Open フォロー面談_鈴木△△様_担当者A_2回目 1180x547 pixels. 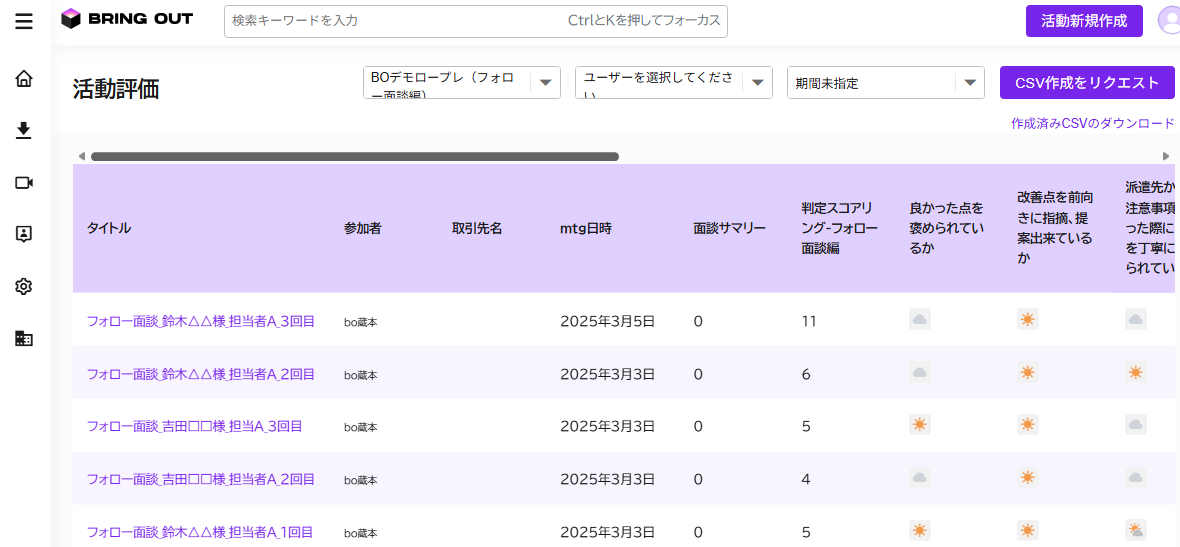tap(200, 374)
